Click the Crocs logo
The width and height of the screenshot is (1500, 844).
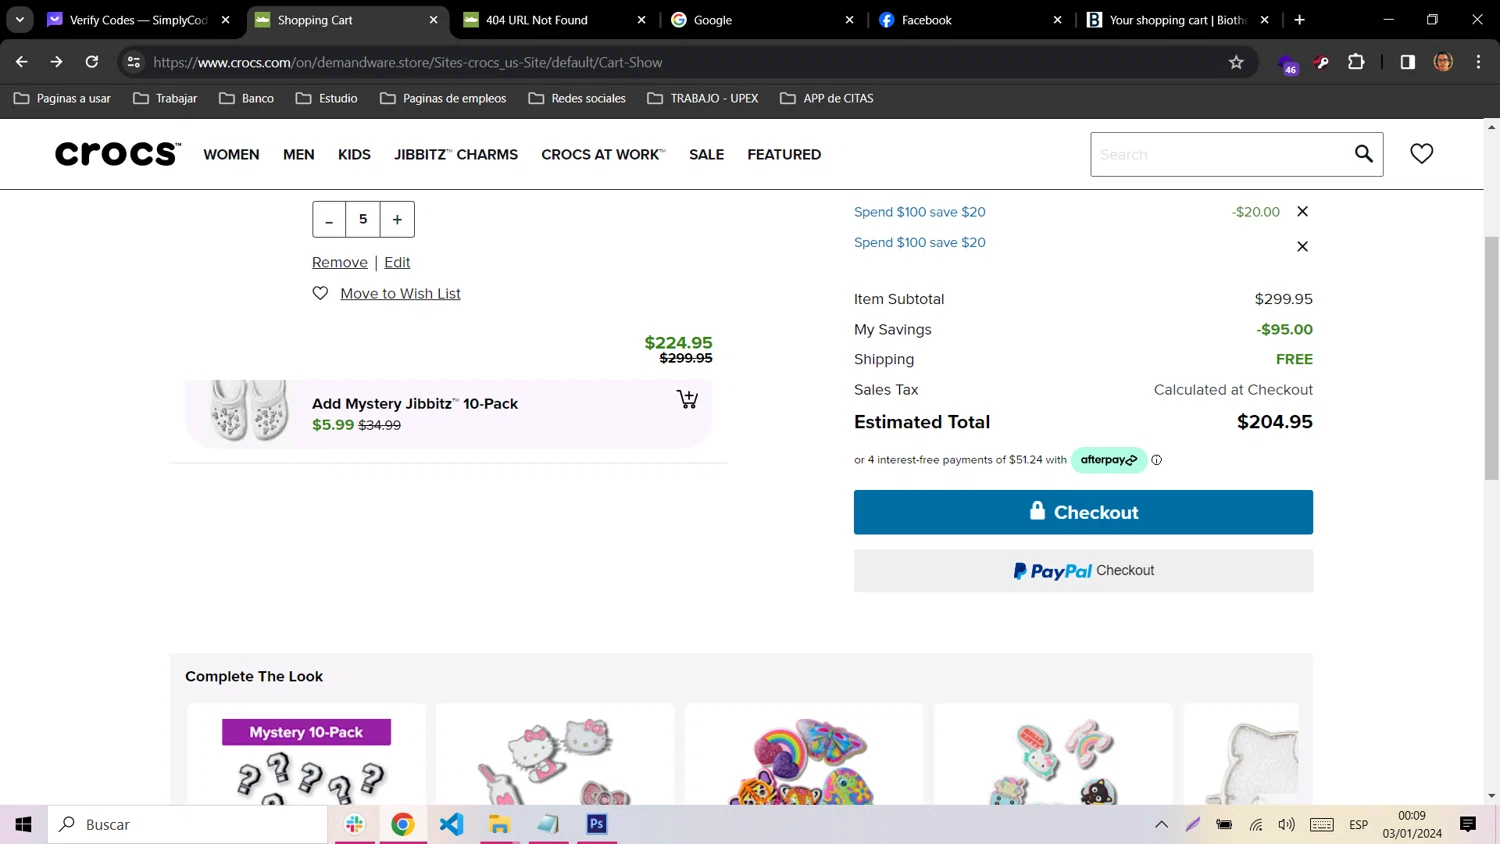point(118,154)
